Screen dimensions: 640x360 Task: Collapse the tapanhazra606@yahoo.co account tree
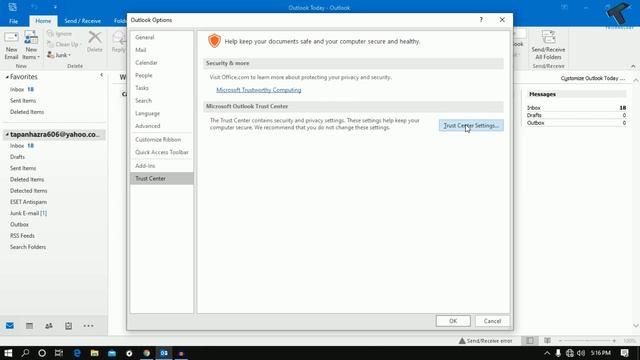(7, 134)
